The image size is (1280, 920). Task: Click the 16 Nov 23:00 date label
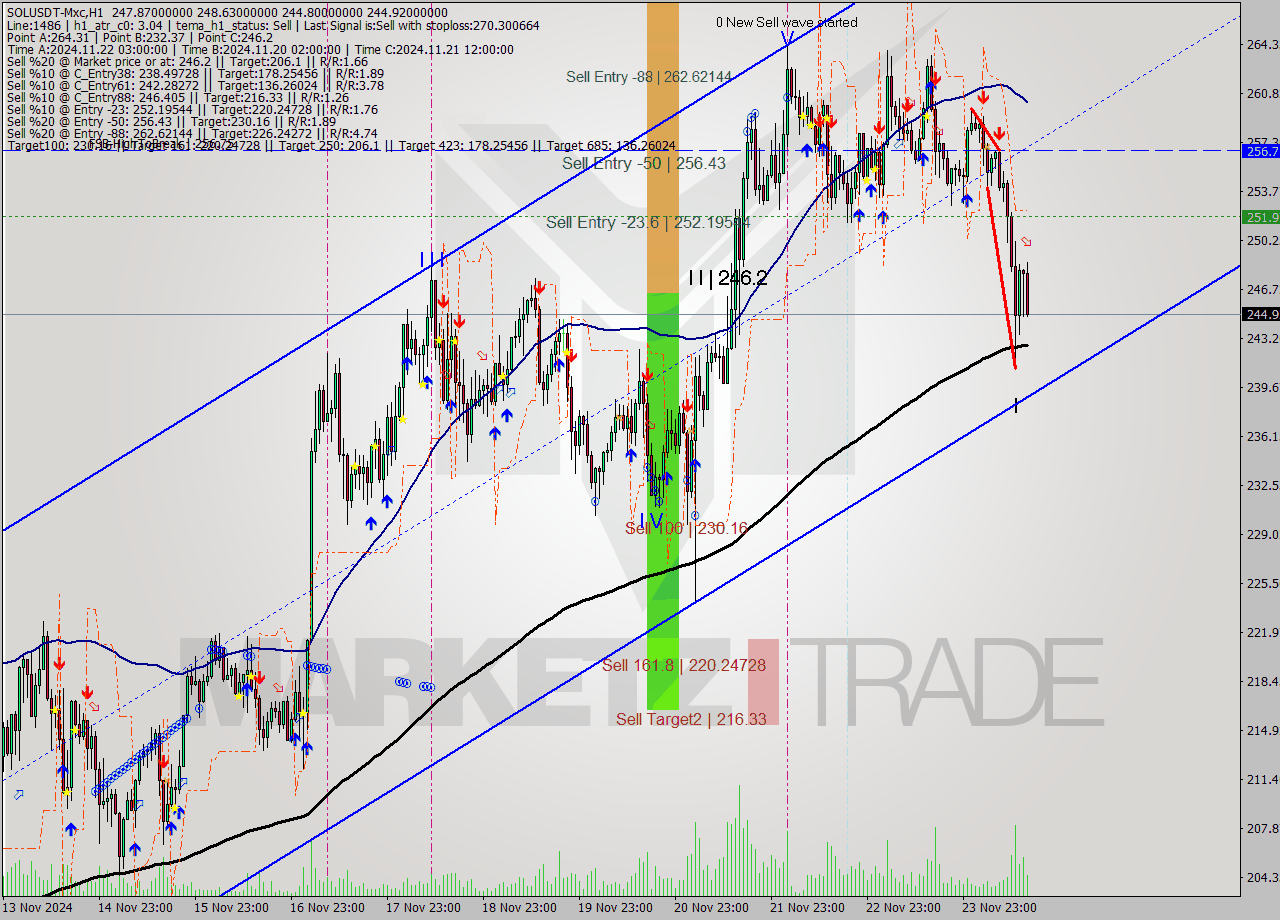pos(328,908)
